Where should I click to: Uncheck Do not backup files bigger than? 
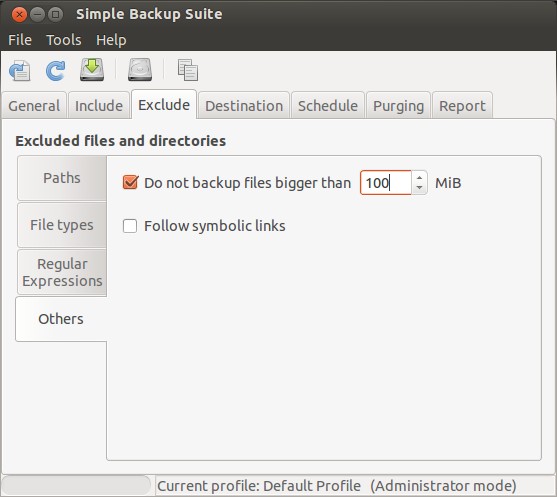(x=130, y=183)
